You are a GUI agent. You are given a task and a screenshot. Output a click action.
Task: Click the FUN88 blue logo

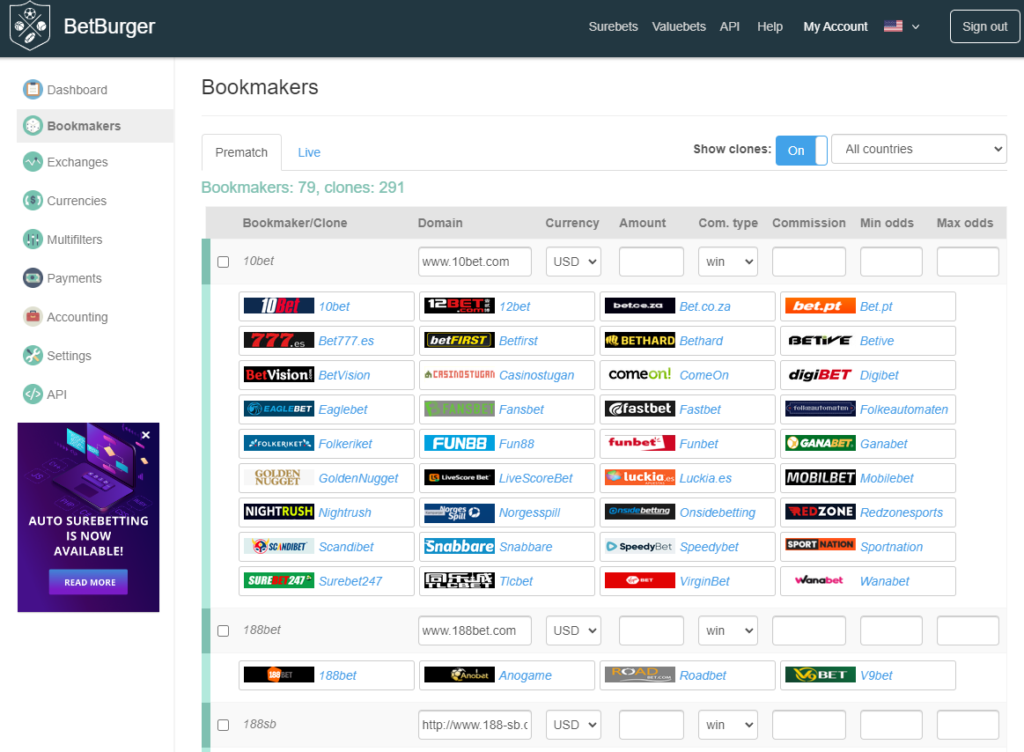click(x=459, y=443)
